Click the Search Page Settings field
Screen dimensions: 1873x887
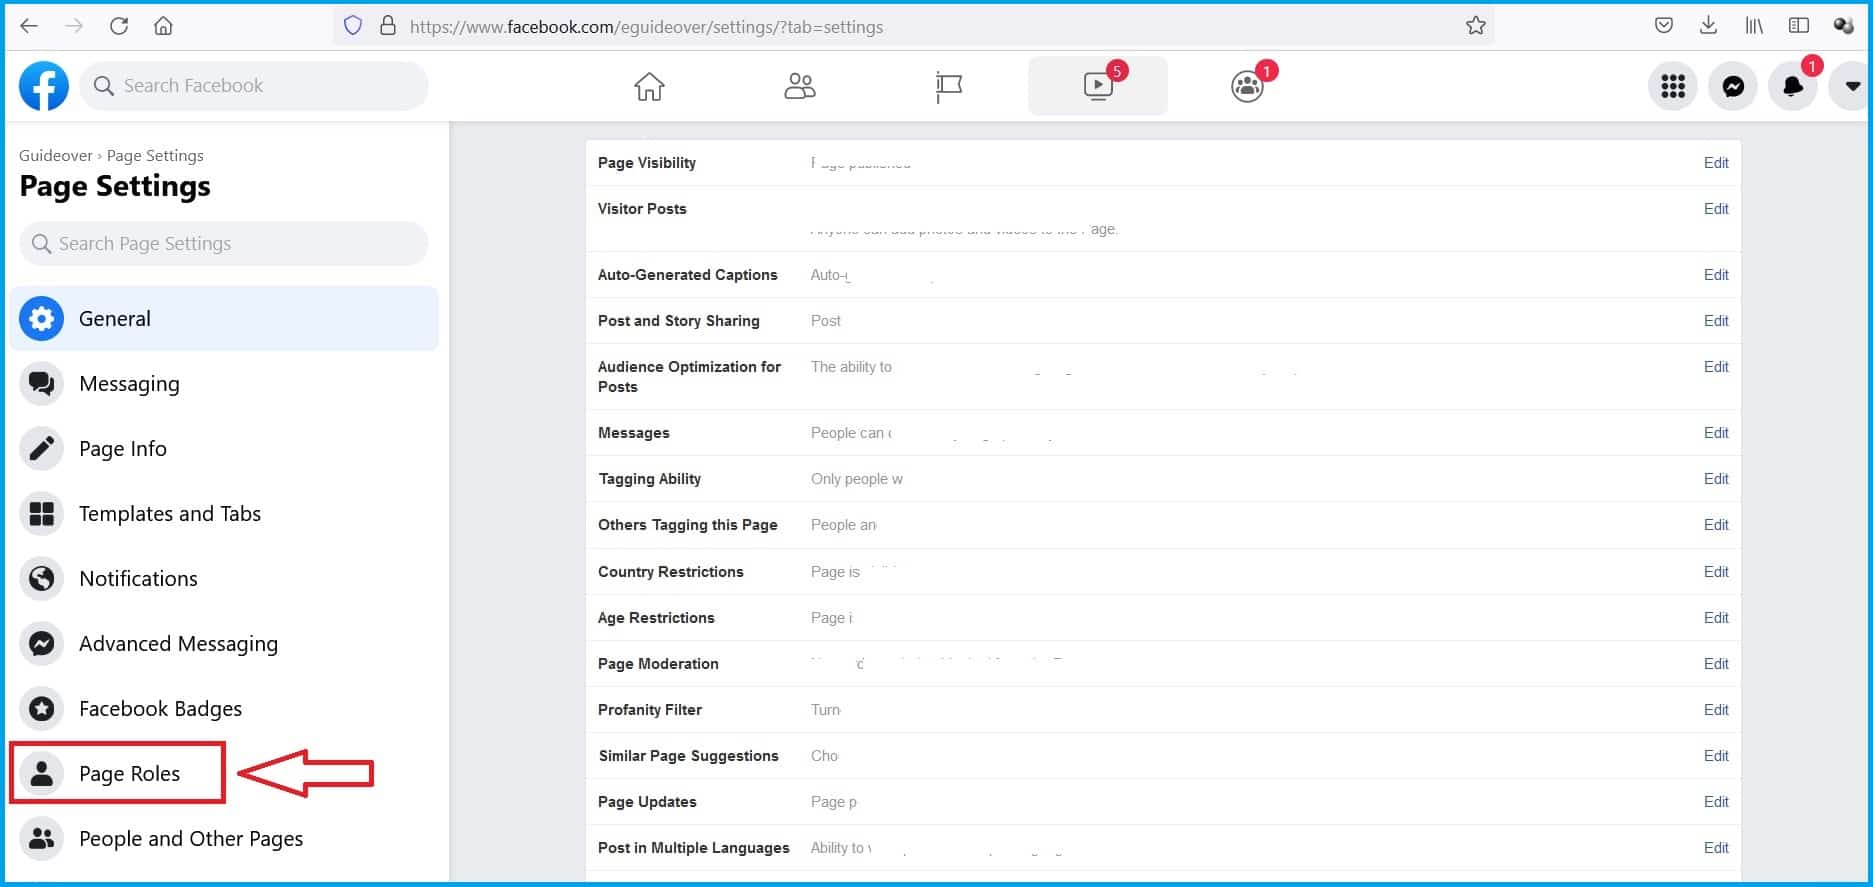(224, 243)
